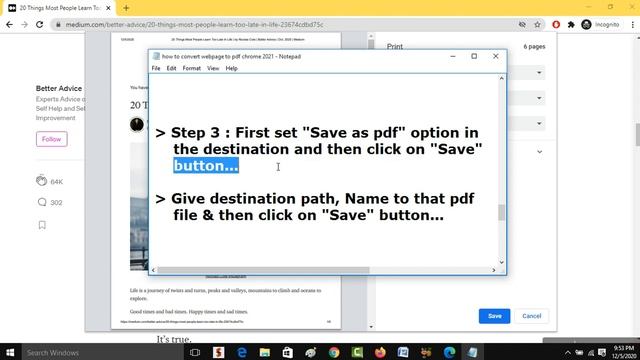Click the '6 pages' label in print dialog

click(x=534, y=47)
